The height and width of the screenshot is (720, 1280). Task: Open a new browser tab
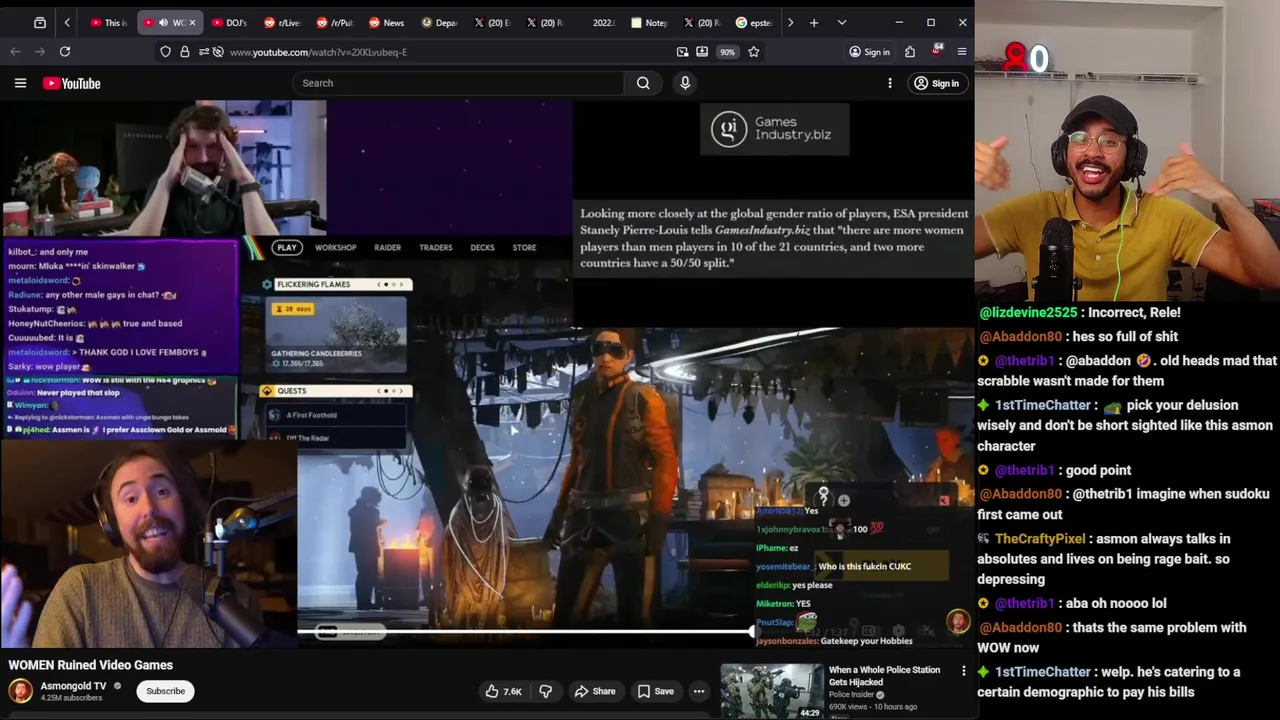click(x=814, y=22)
